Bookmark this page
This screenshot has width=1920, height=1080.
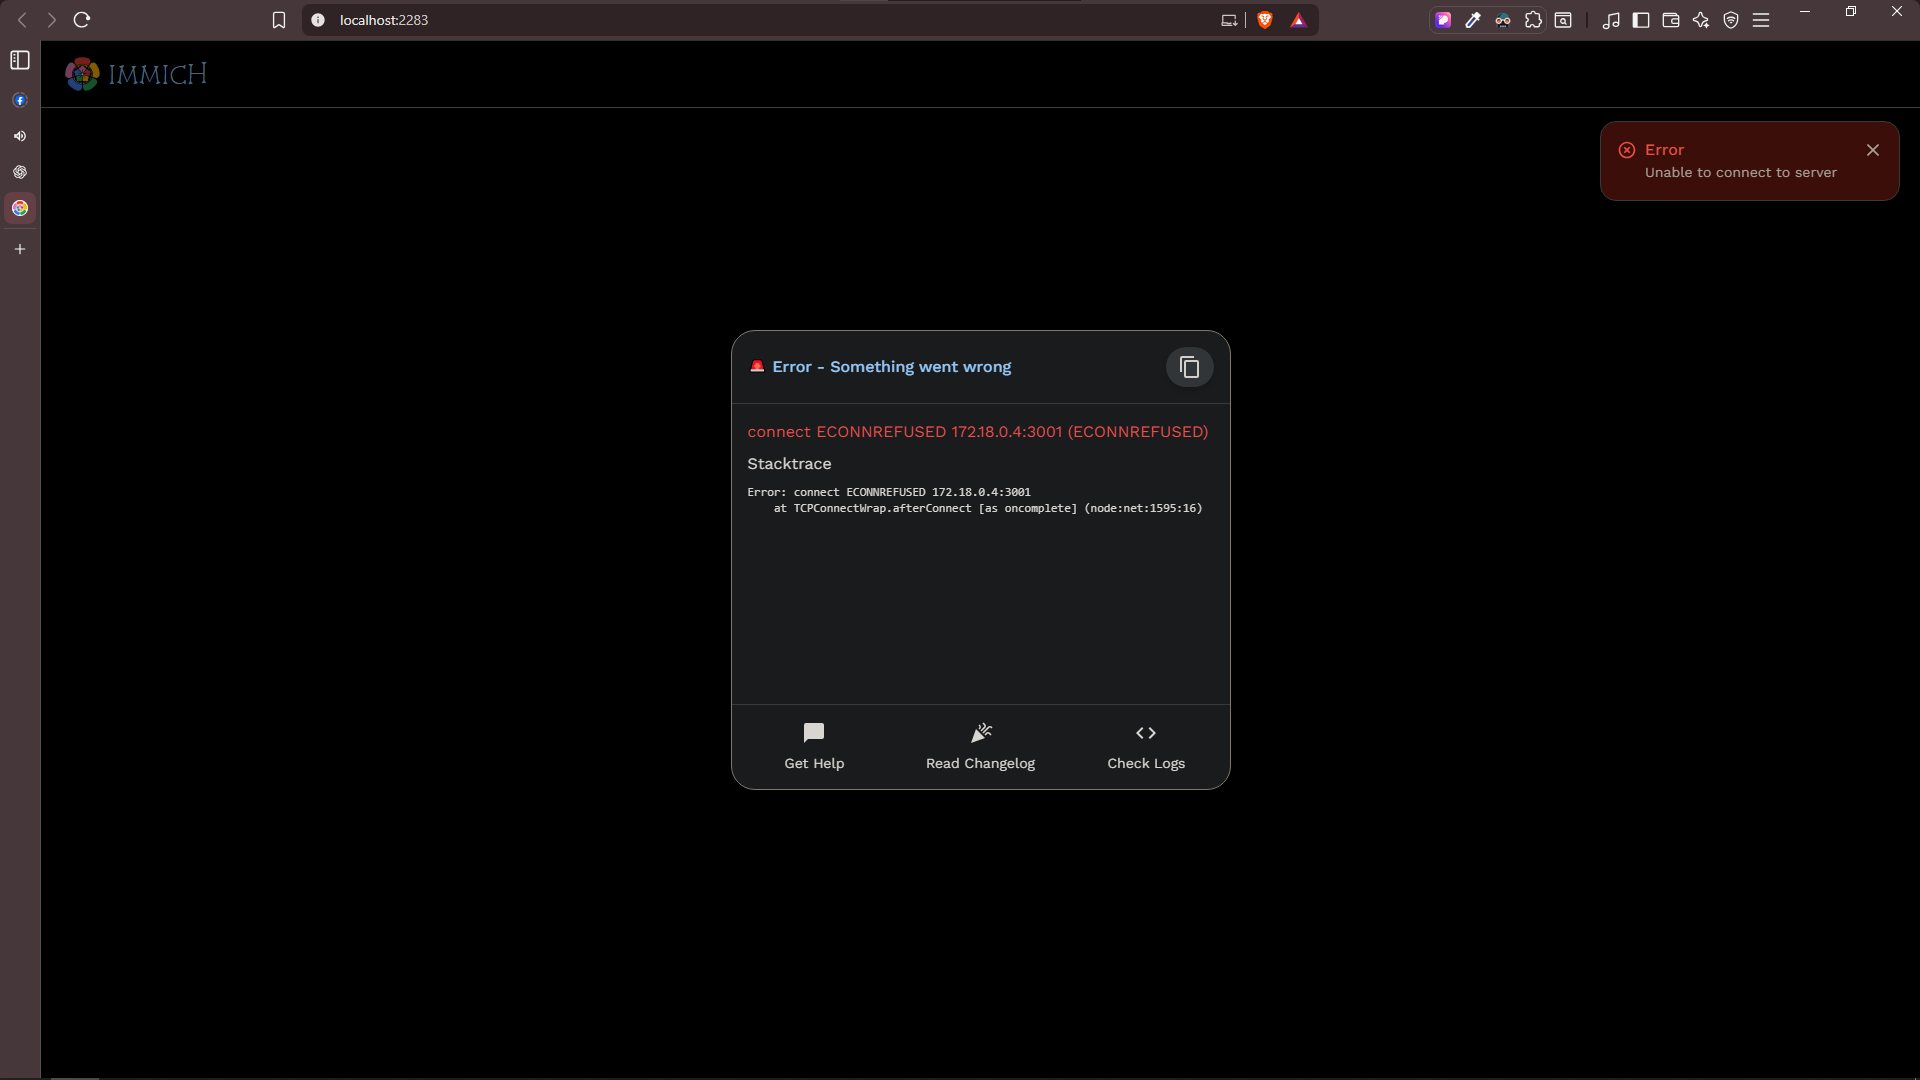click(x=279, y=20)
